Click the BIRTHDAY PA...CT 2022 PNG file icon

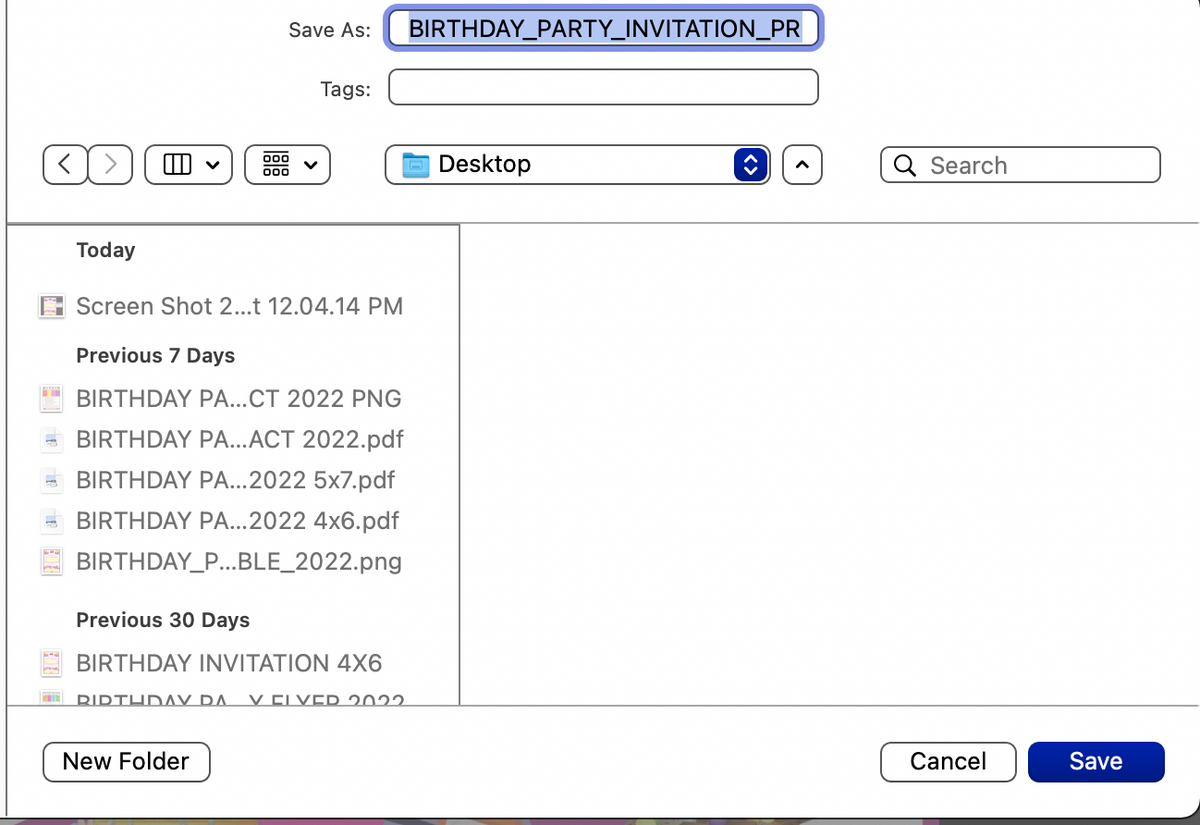(x=51, y=399)
